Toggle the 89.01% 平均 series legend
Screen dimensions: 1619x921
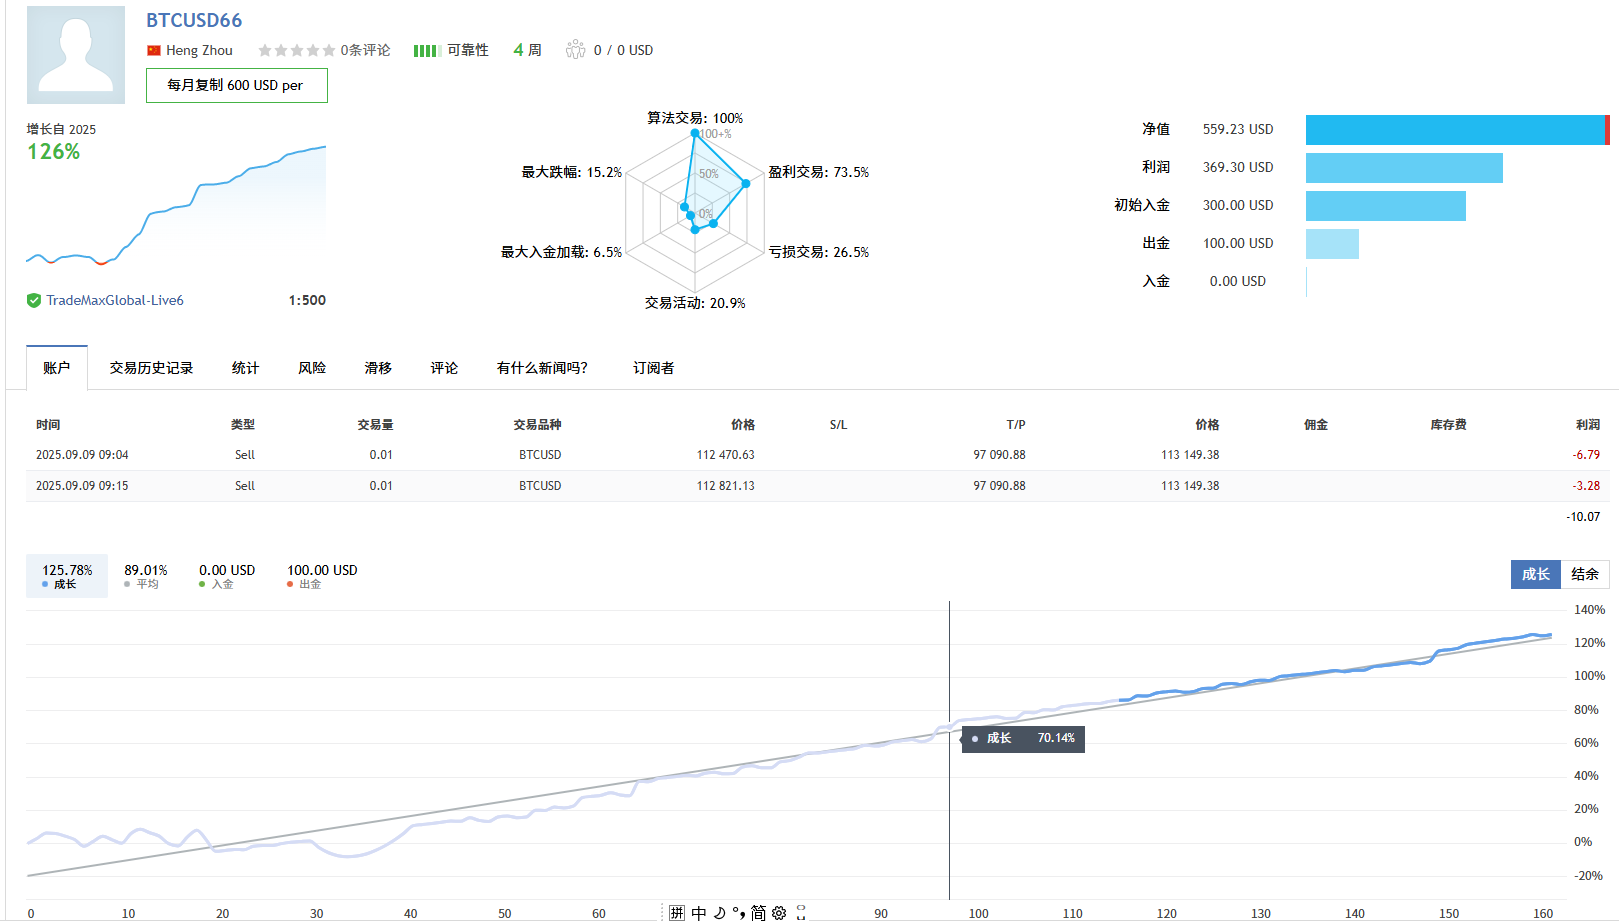click(x=146, y=576)
